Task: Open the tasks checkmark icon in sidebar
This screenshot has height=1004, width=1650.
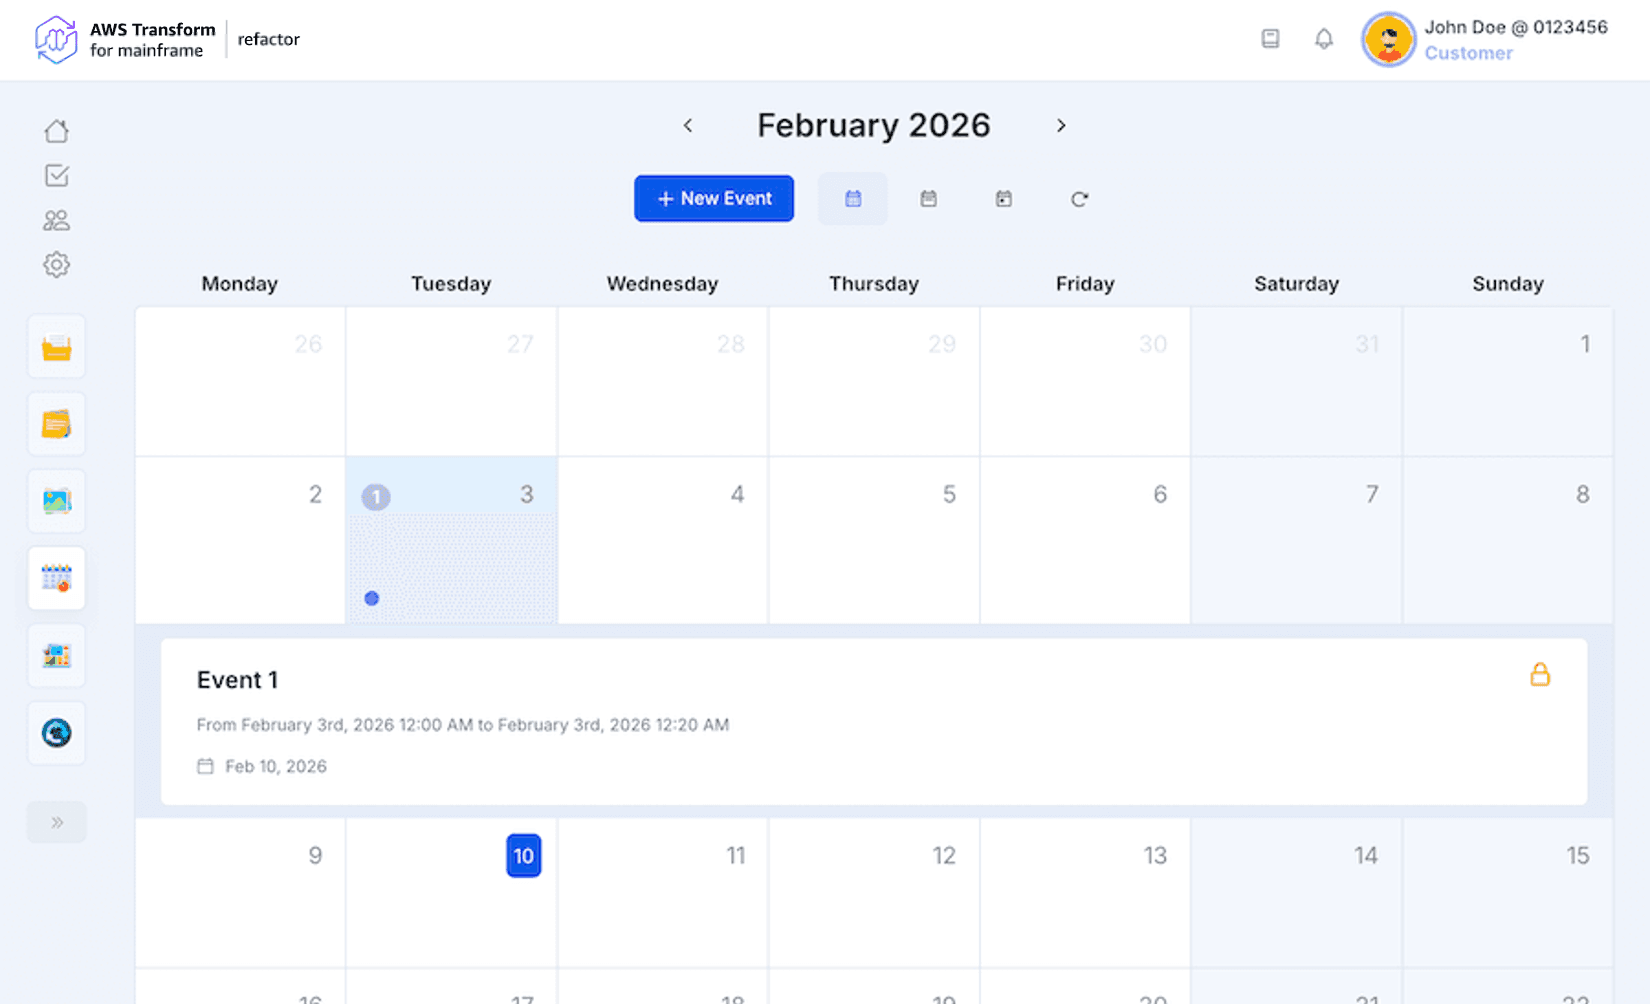Action: (57, 176)
